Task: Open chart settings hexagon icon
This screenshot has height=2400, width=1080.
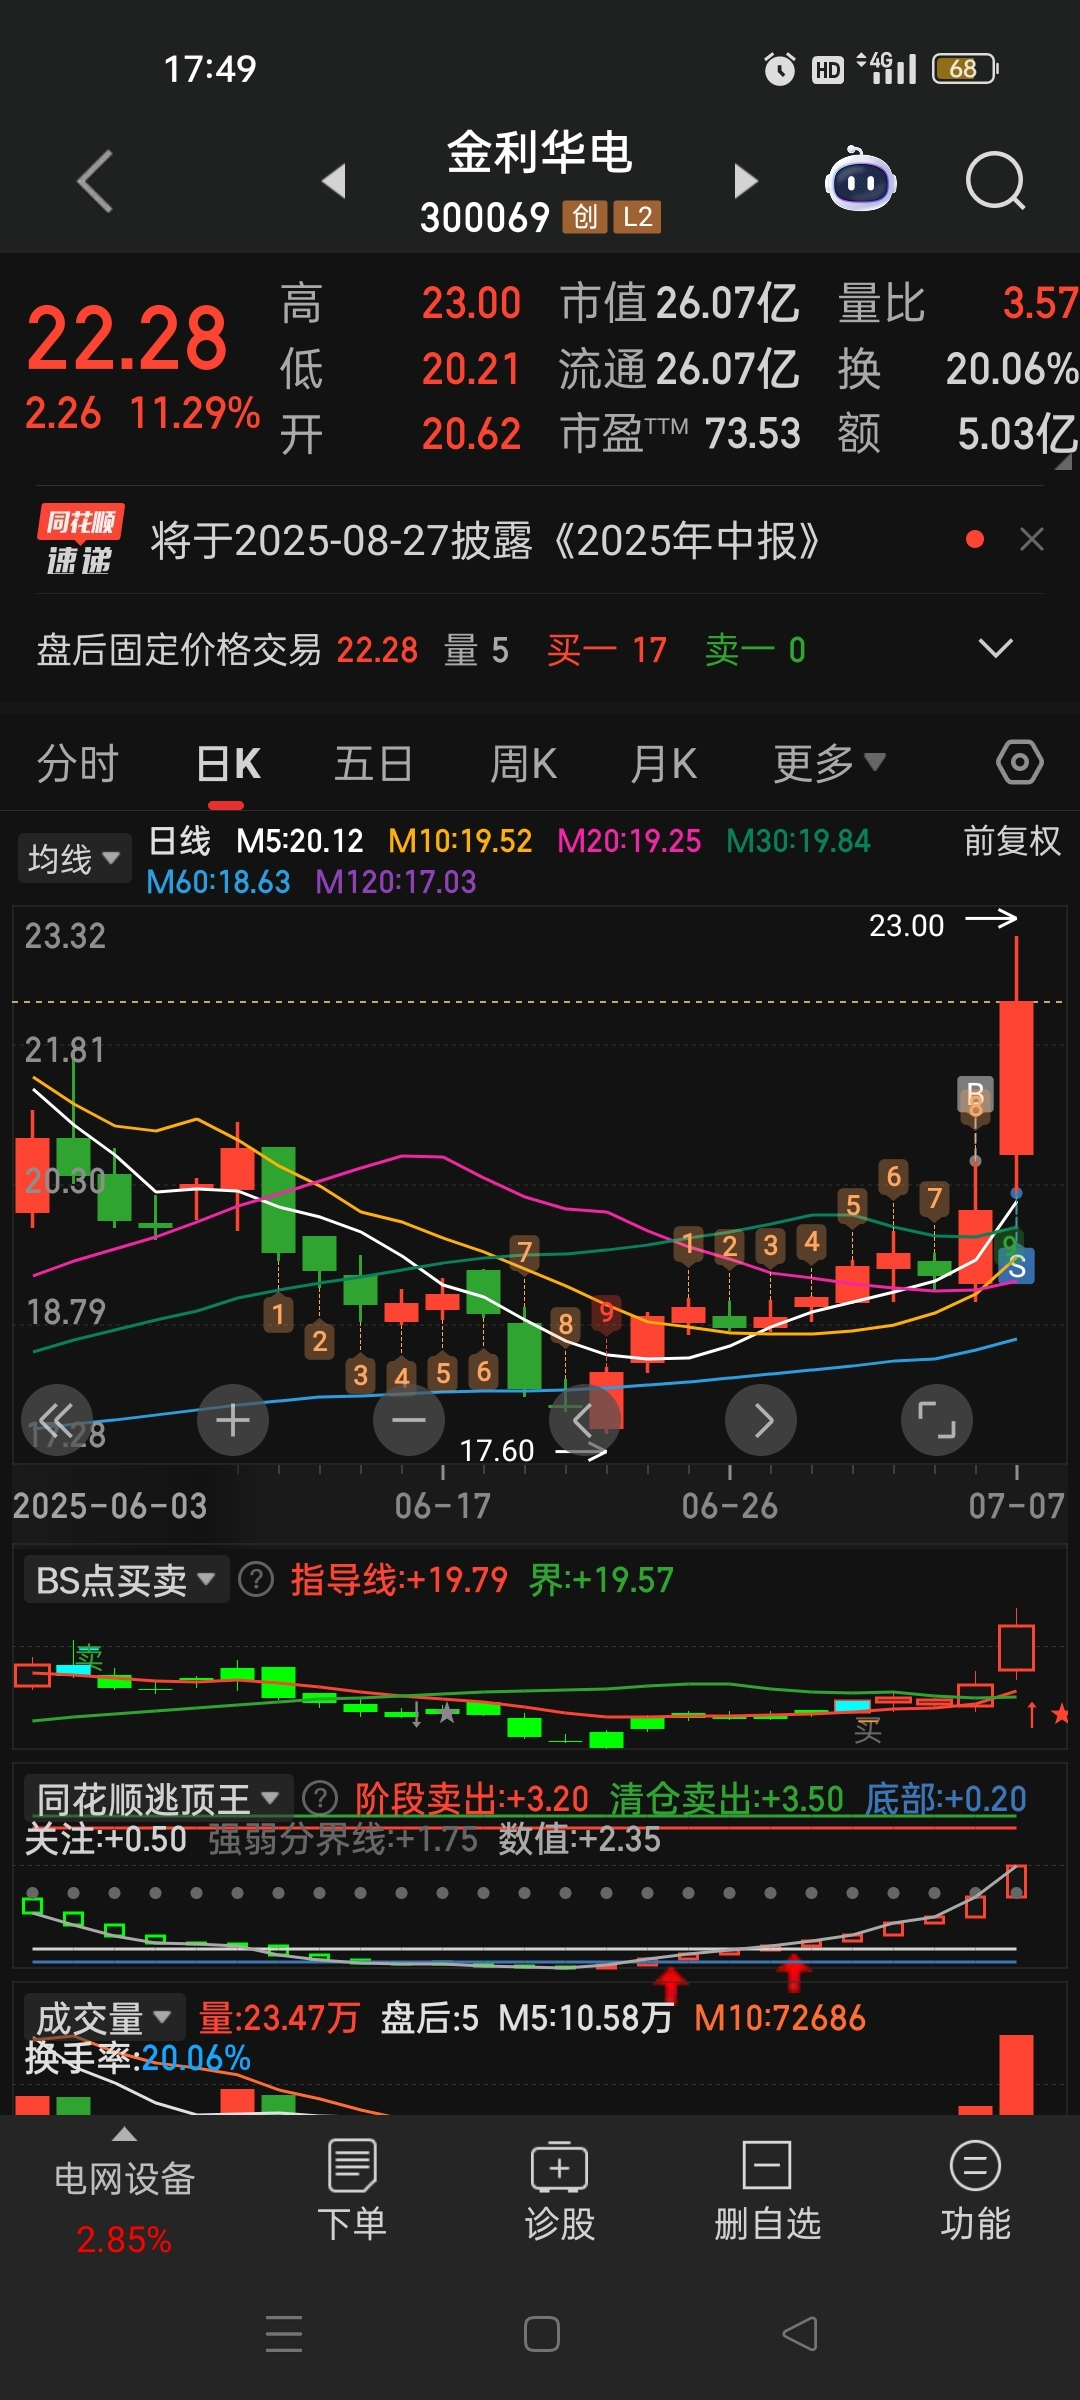Action: (1020, 763)
